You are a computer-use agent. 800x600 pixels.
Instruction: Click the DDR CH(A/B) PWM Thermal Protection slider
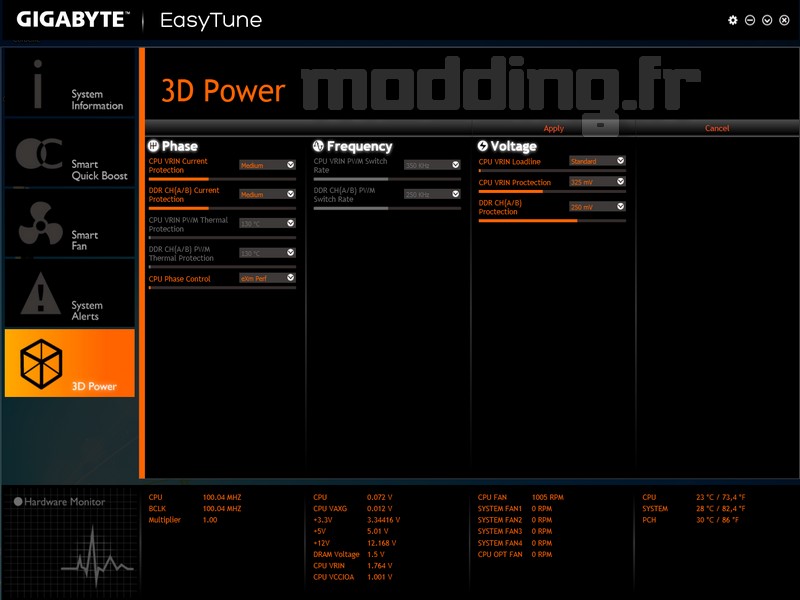pos(222,267)
